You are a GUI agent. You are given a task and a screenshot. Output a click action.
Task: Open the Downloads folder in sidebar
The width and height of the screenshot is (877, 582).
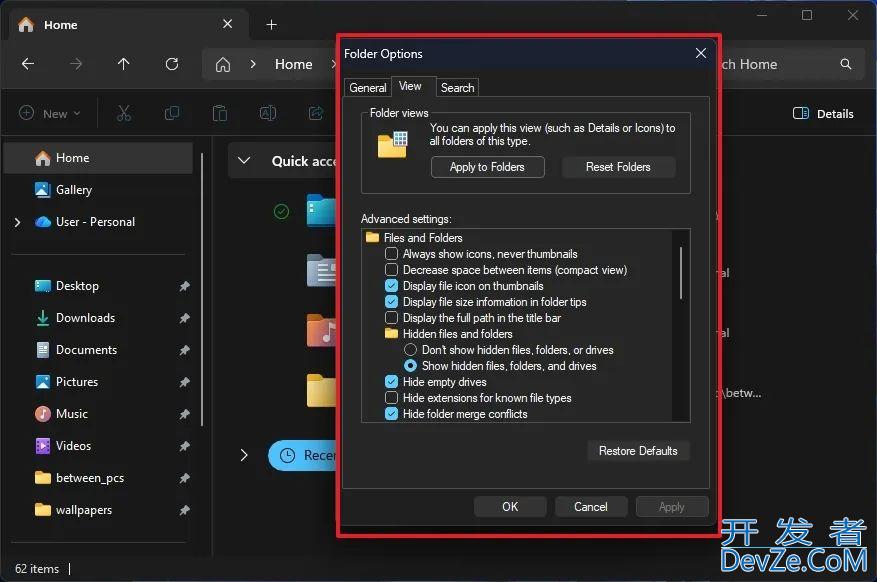(x=85, y=318)
